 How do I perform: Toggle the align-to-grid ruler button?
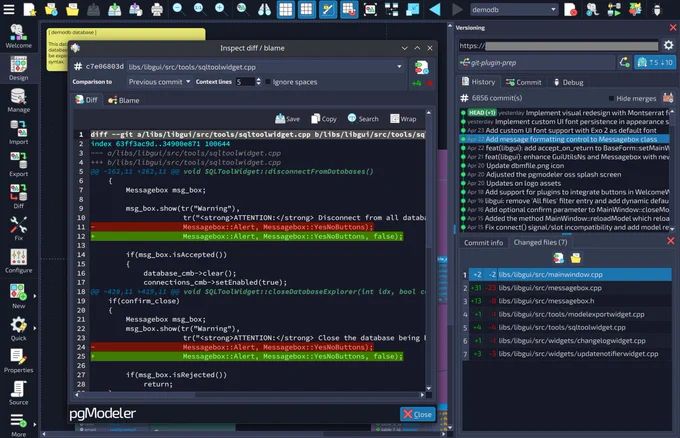(328, 9)
